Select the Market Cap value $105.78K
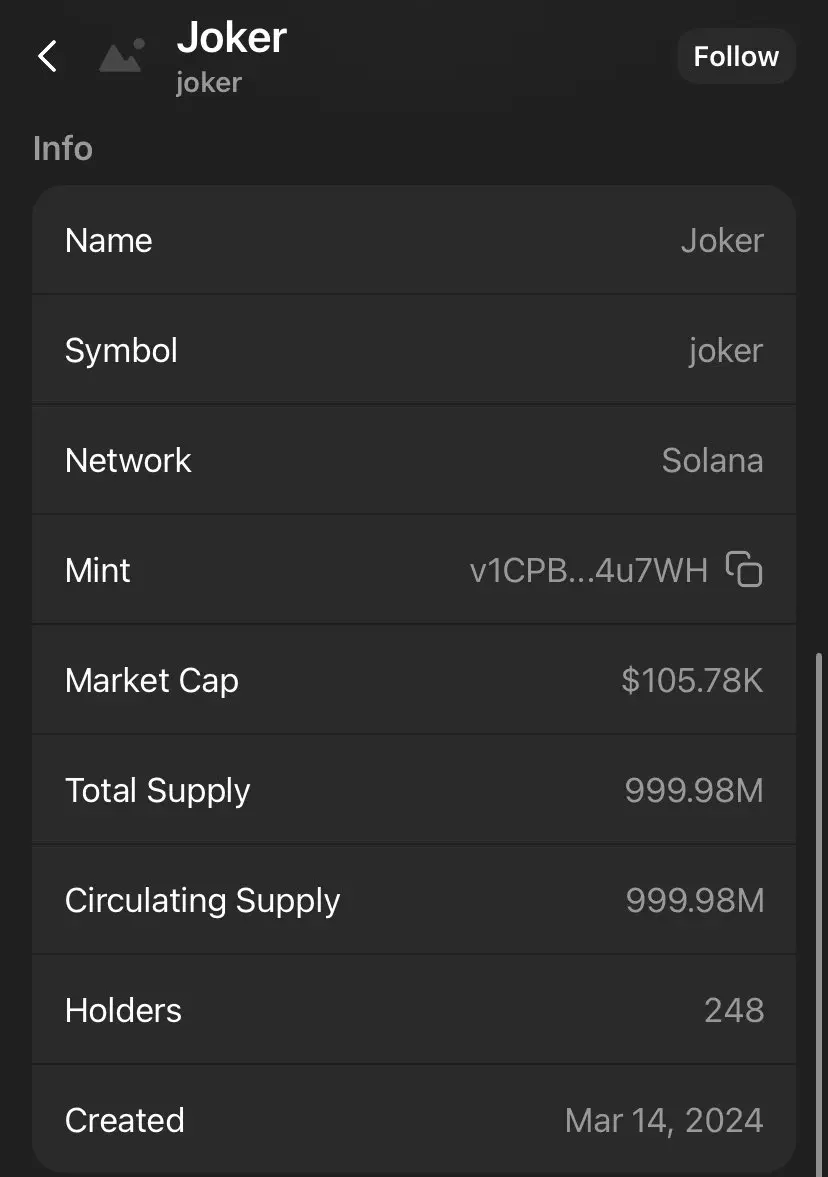The image size is (828, 1177). [692, 680]
